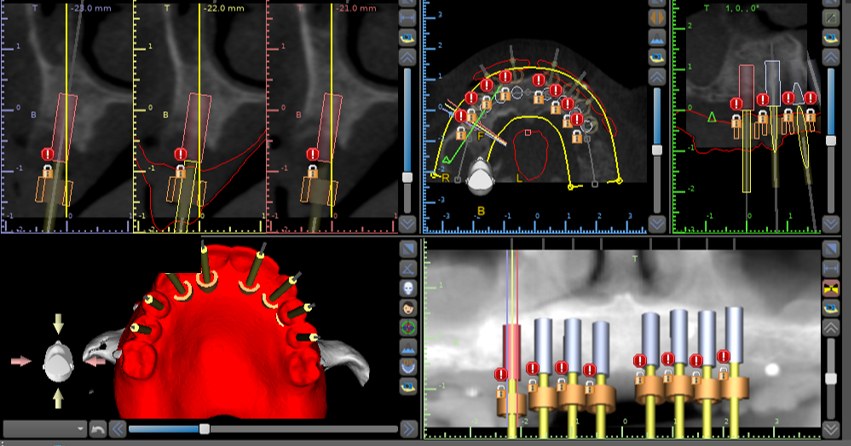Step cross-section slices up with chevron button
The image size is (851, 446).
(408, 57)
